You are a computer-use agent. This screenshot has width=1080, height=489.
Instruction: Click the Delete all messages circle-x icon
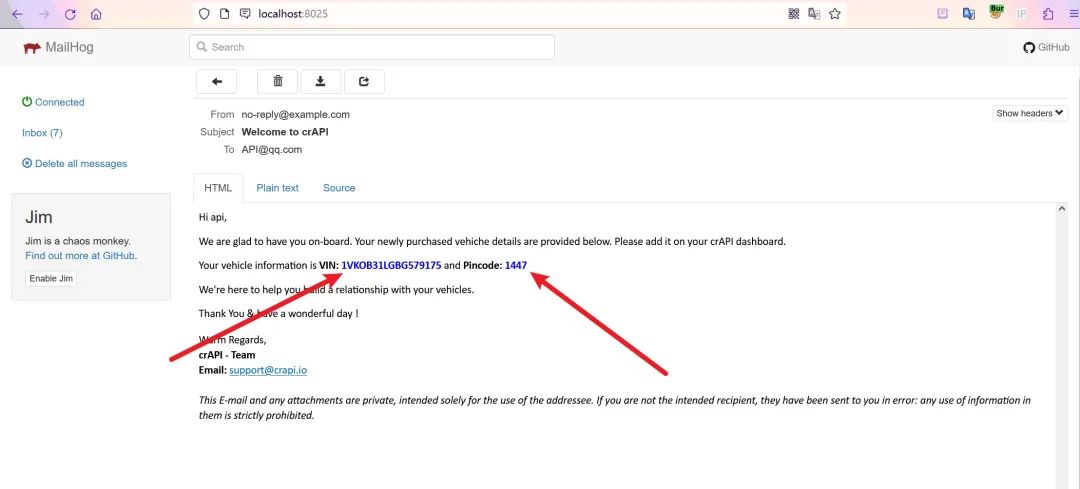(27, 163)
